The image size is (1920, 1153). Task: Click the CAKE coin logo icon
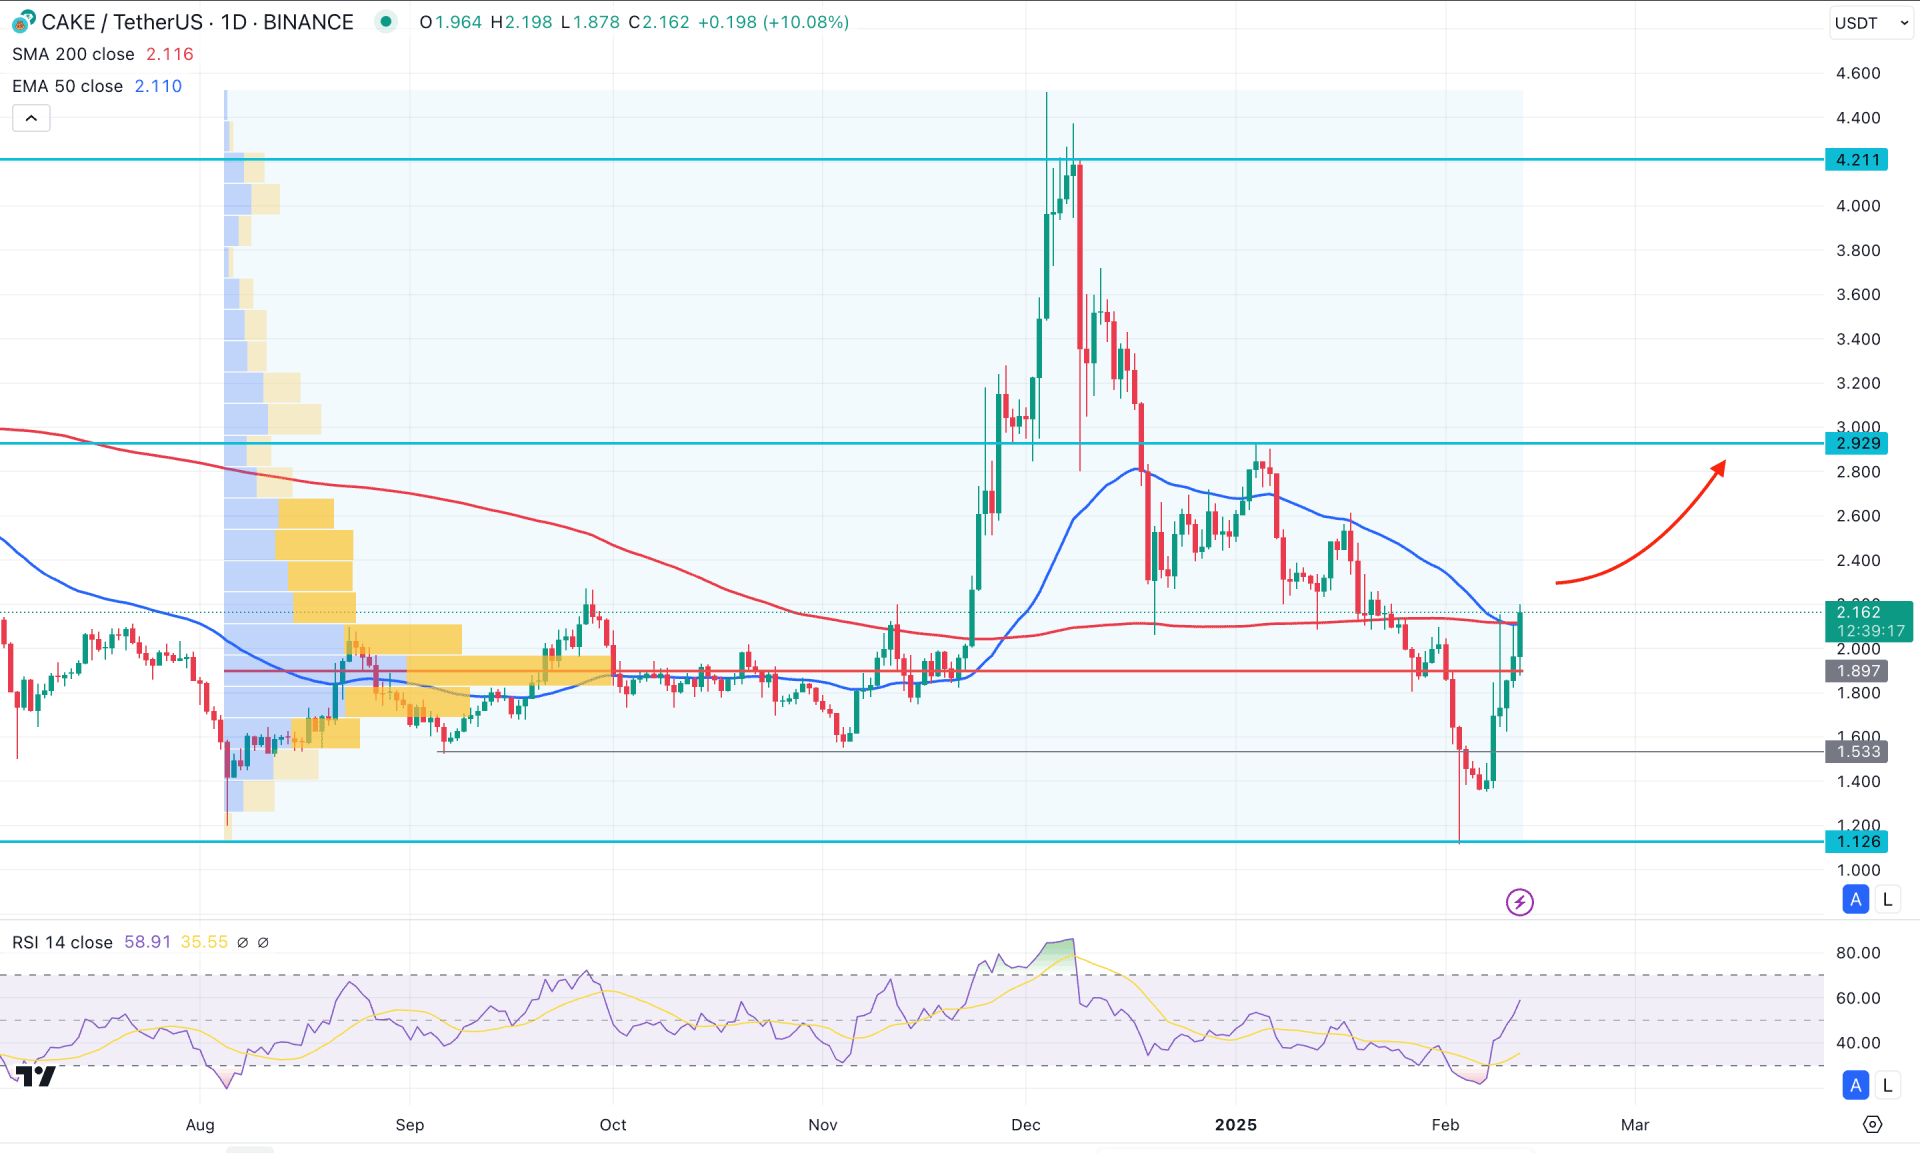click(24, 20)
